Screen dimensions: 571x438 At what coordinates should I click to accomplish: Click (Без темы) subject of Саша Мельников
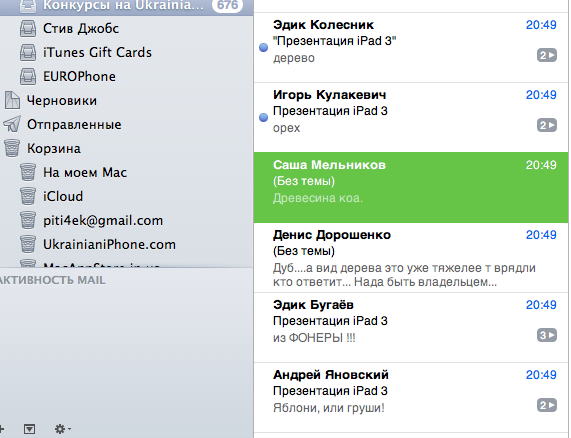click(x=304, y=181)
